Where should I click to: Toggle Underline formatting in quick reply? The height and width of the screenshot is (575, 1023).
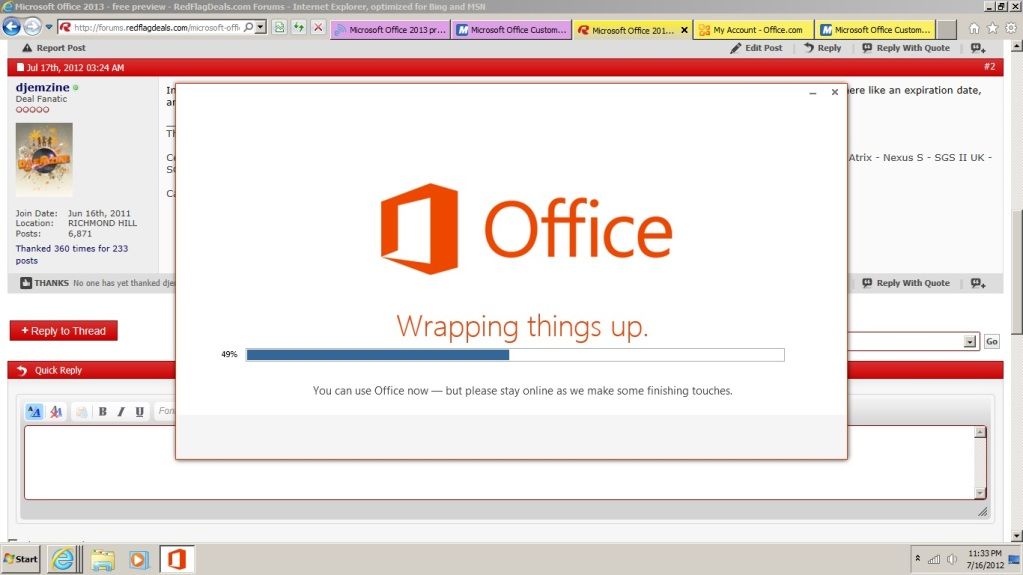click(x=139, y=411)
